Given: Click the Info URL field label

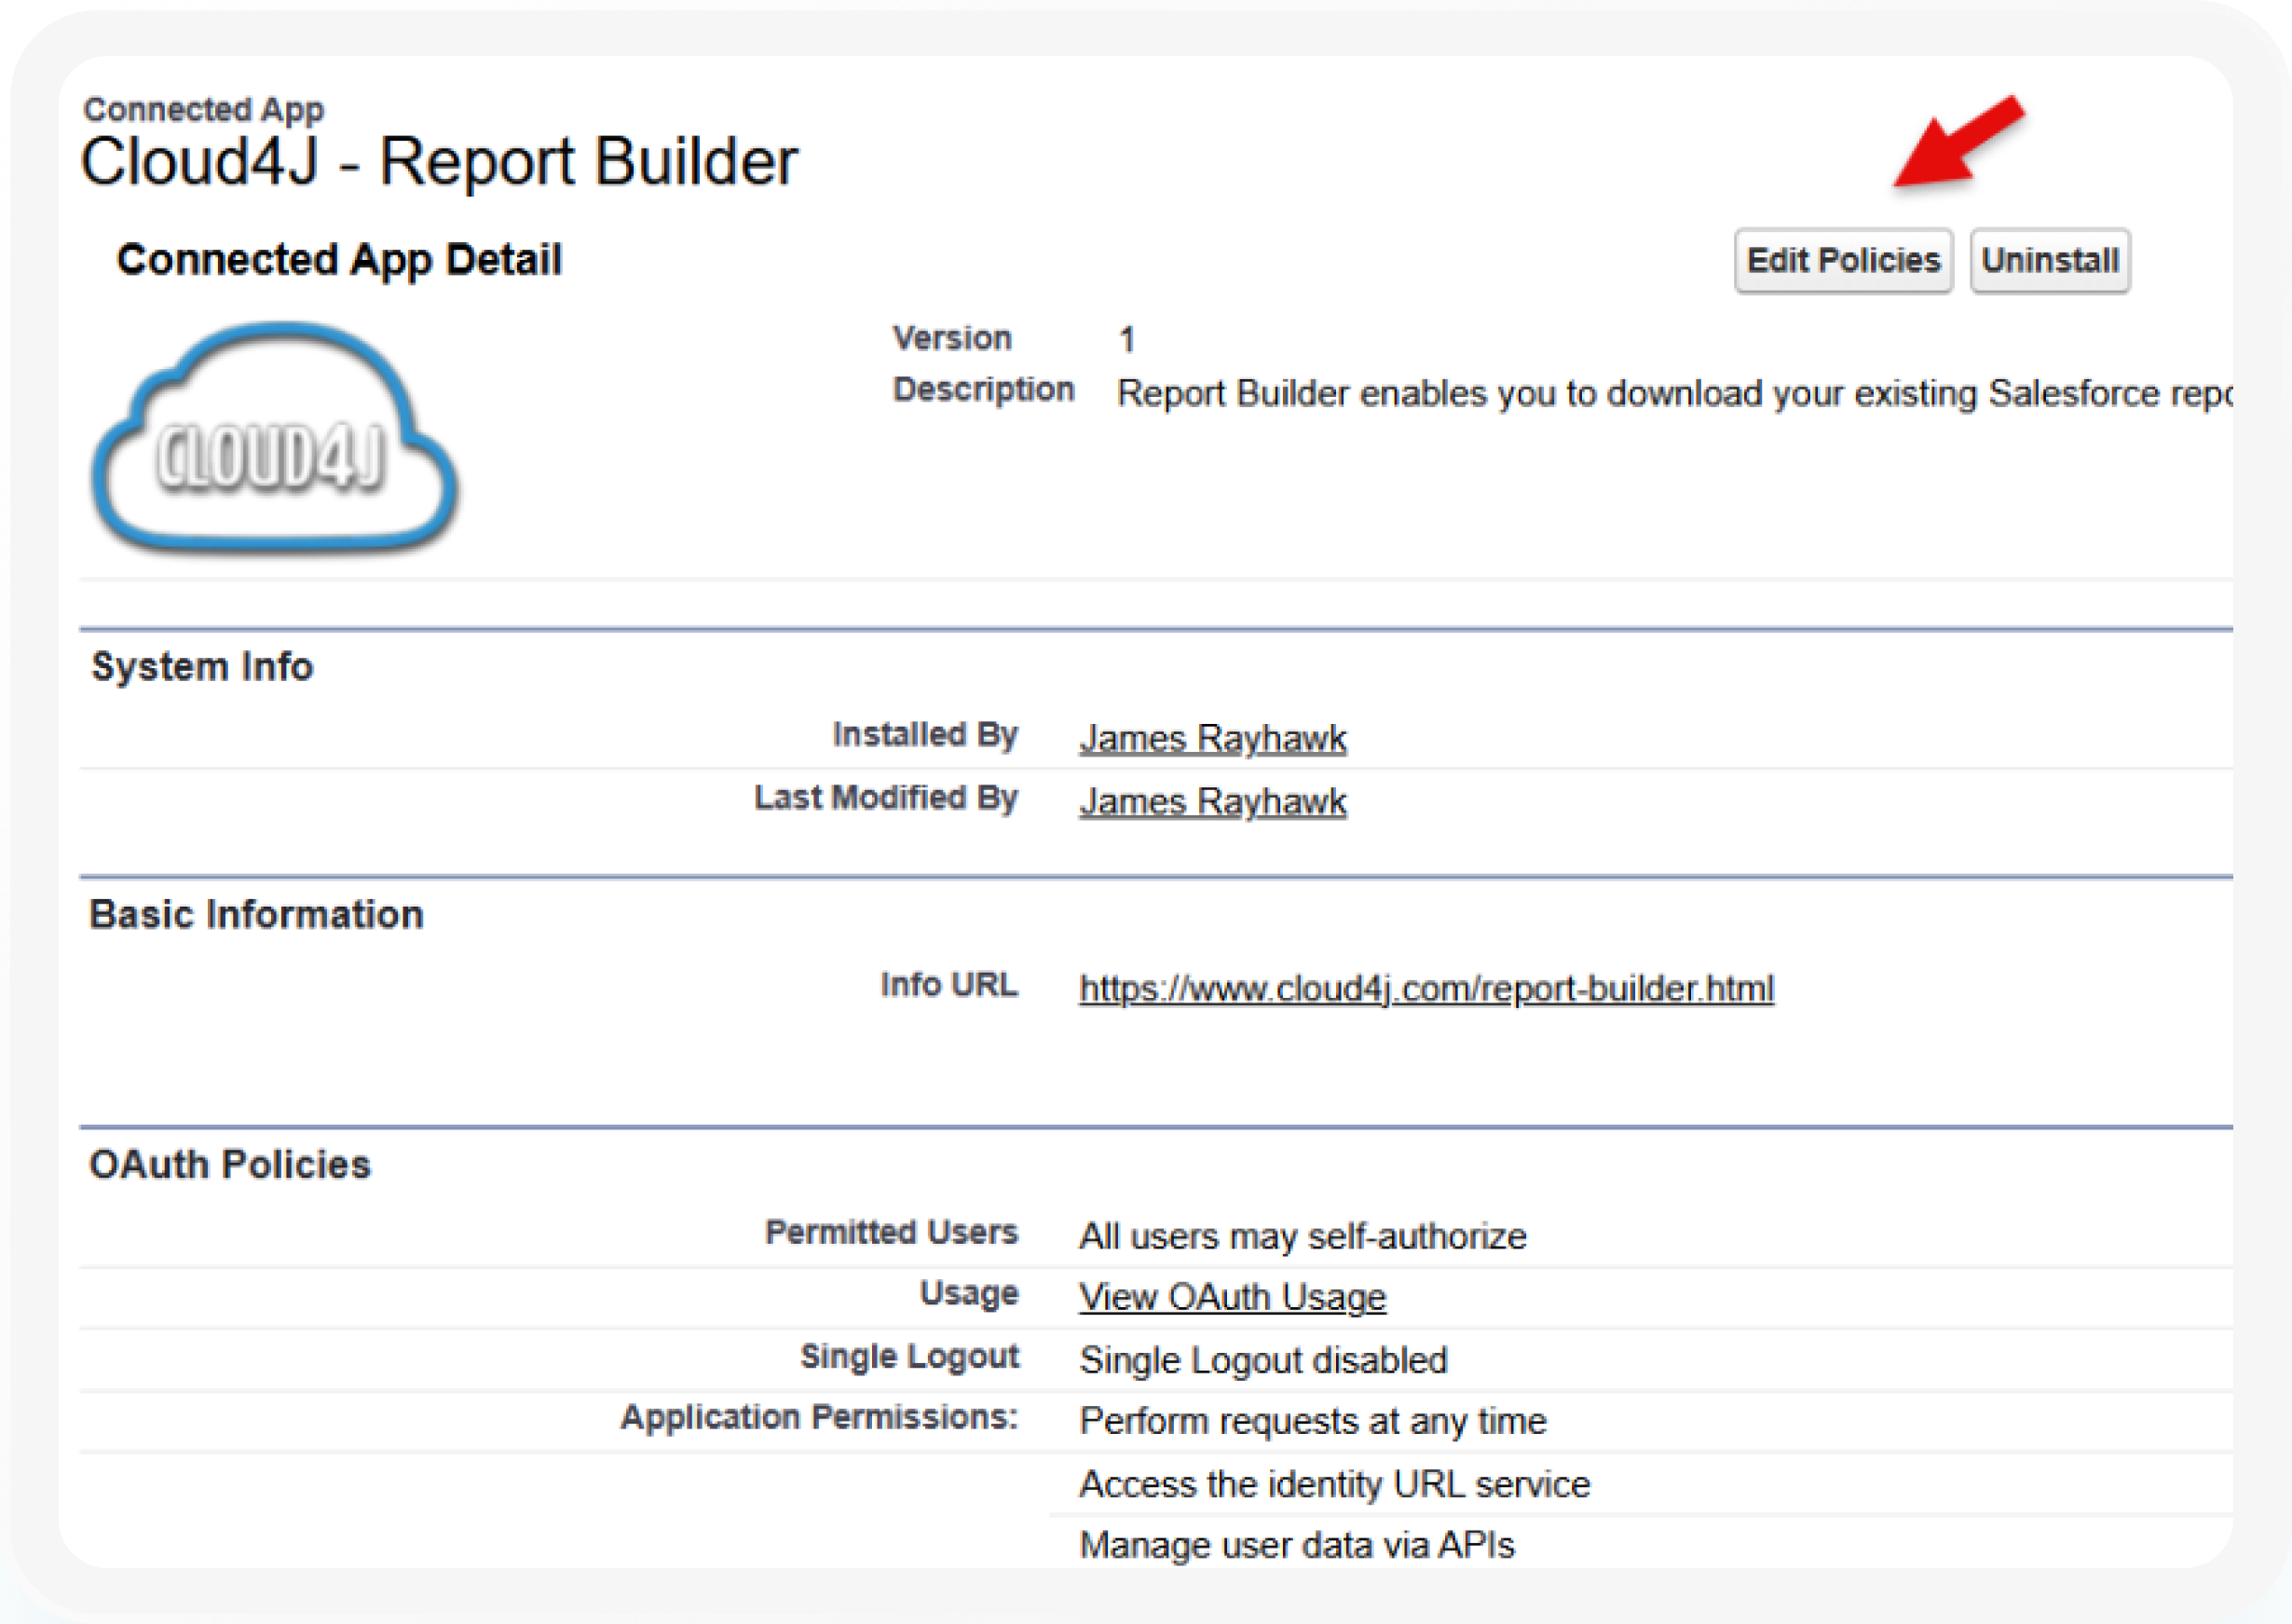Looking at the screenshot, I should click(x=949, y=984).
